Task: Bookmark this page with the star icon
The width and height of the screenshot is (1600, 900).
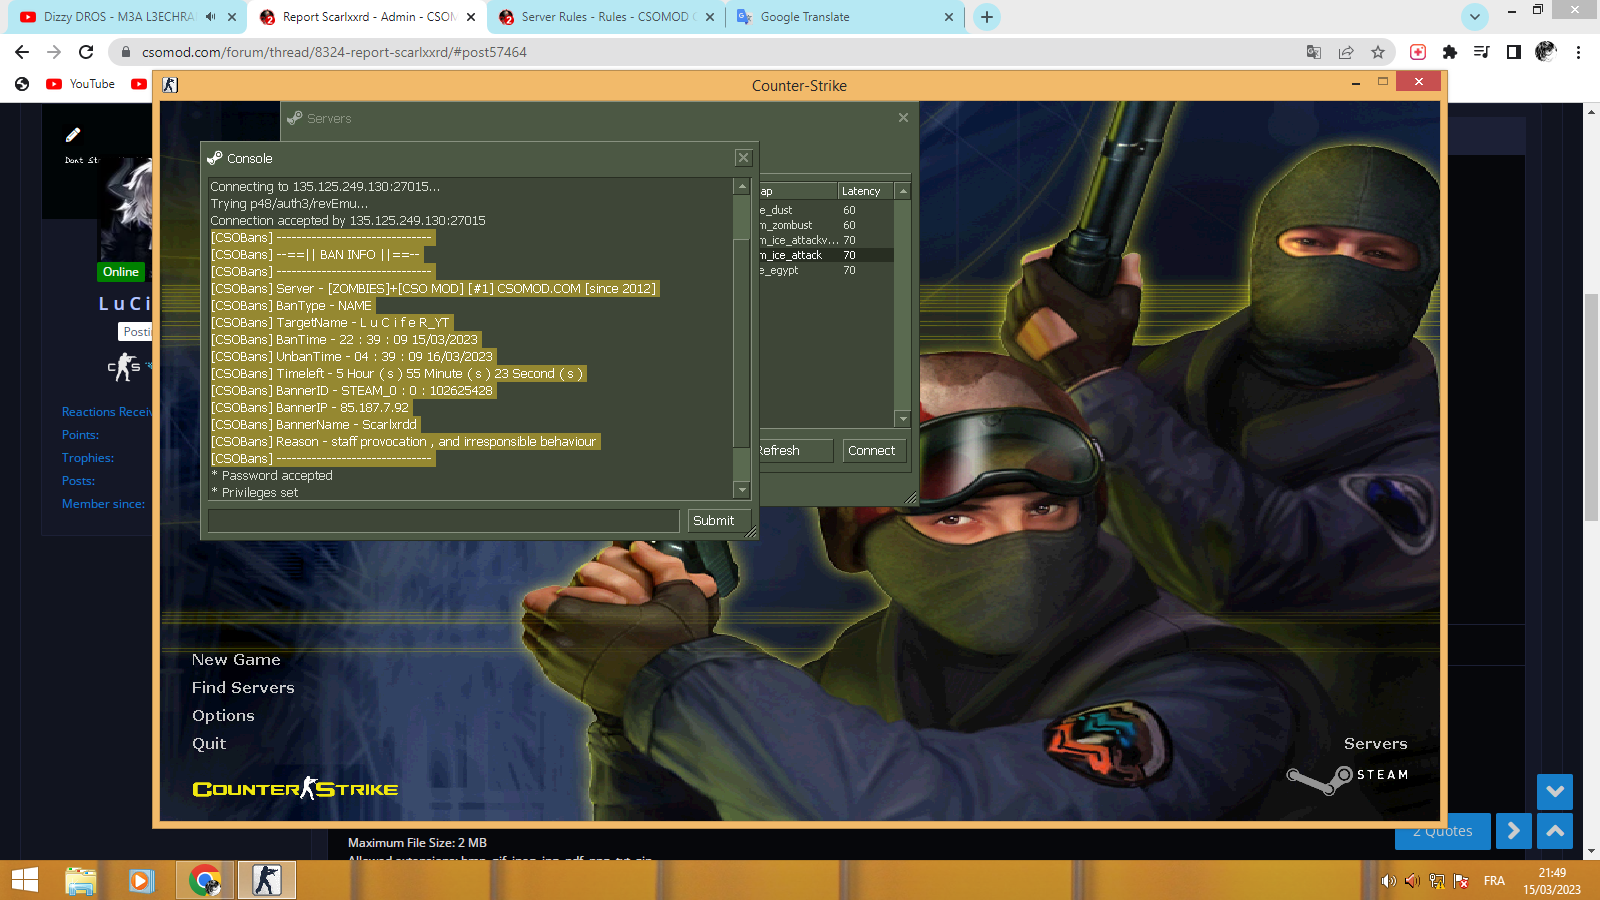Action: [x=1378, y=52]
